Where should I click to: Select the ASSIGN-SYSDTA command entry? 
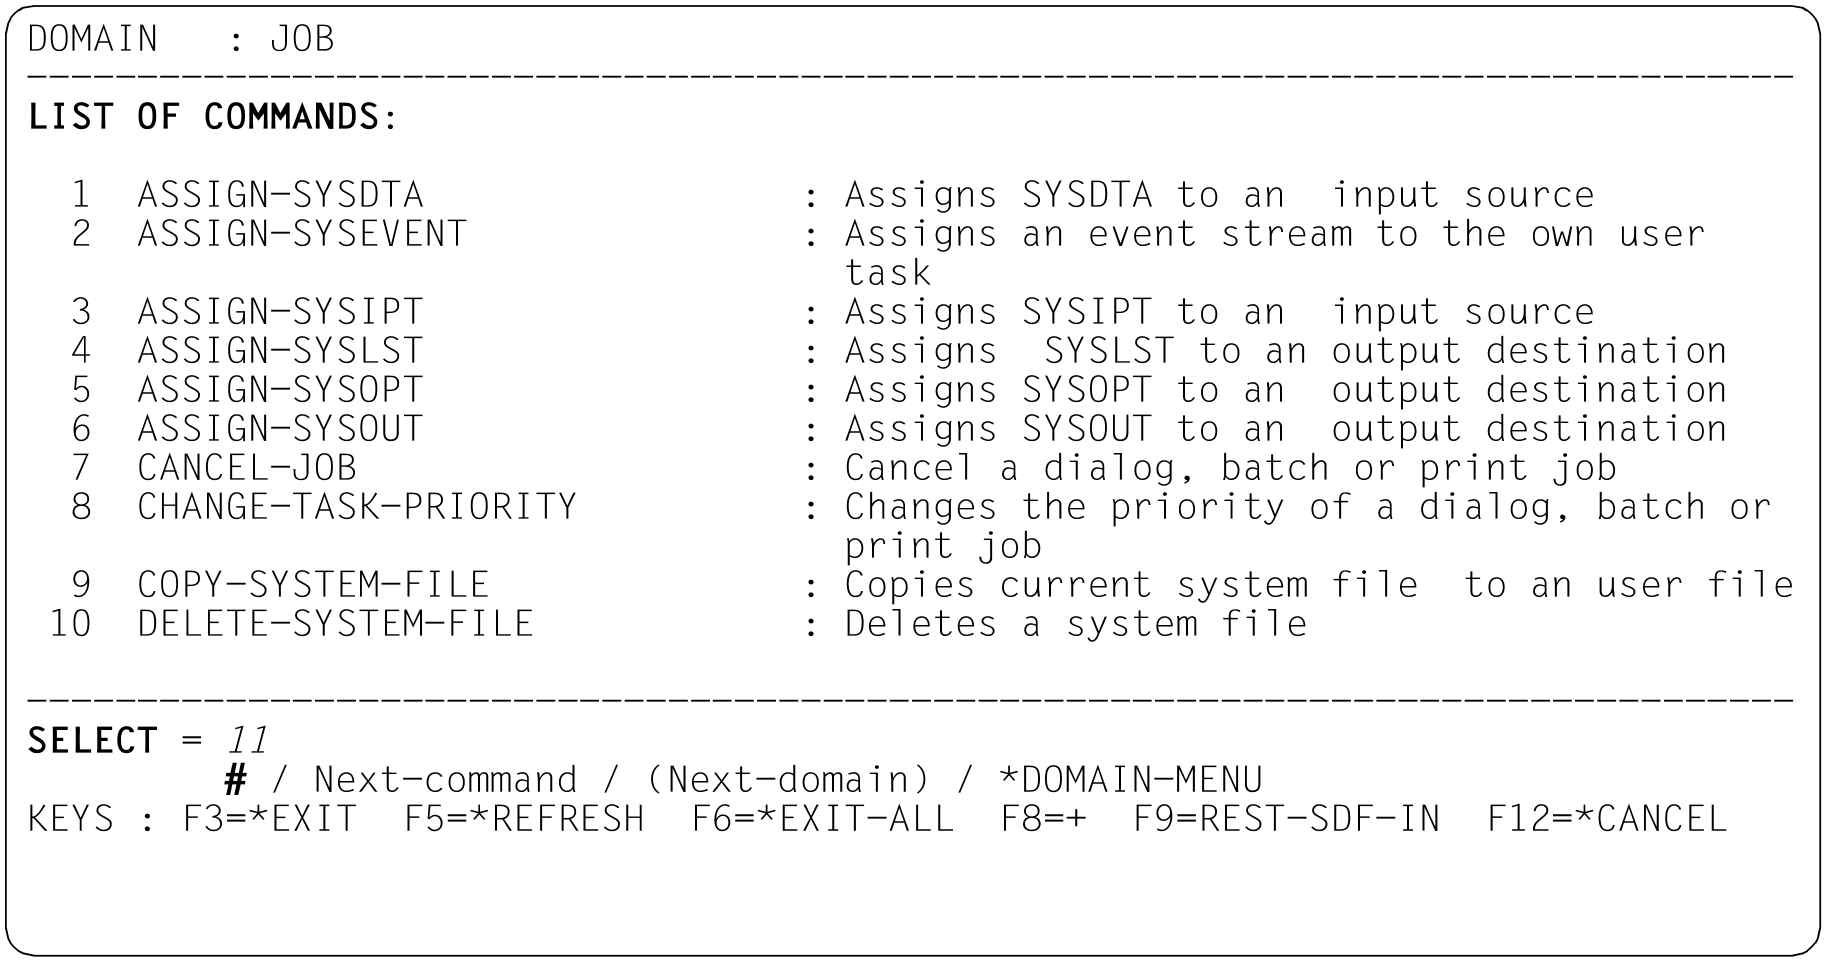pyautogui.click(x=280, y=195)
